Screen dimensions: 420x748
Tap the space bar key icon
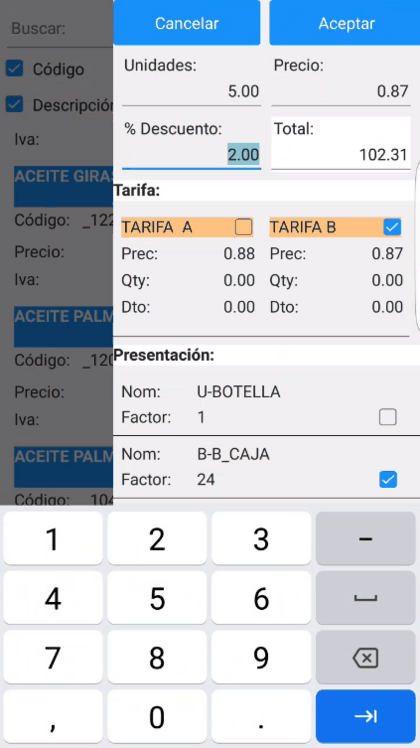366,598
